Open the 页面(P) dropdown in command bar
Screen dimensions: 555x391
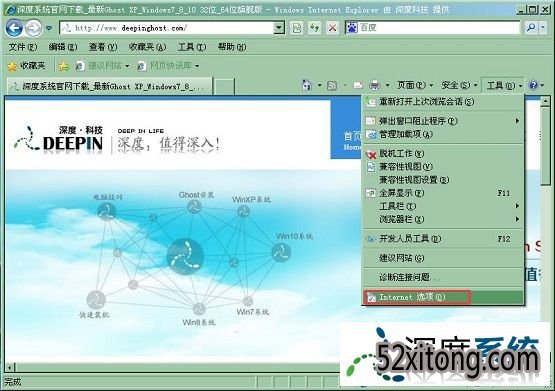(414, 85)
